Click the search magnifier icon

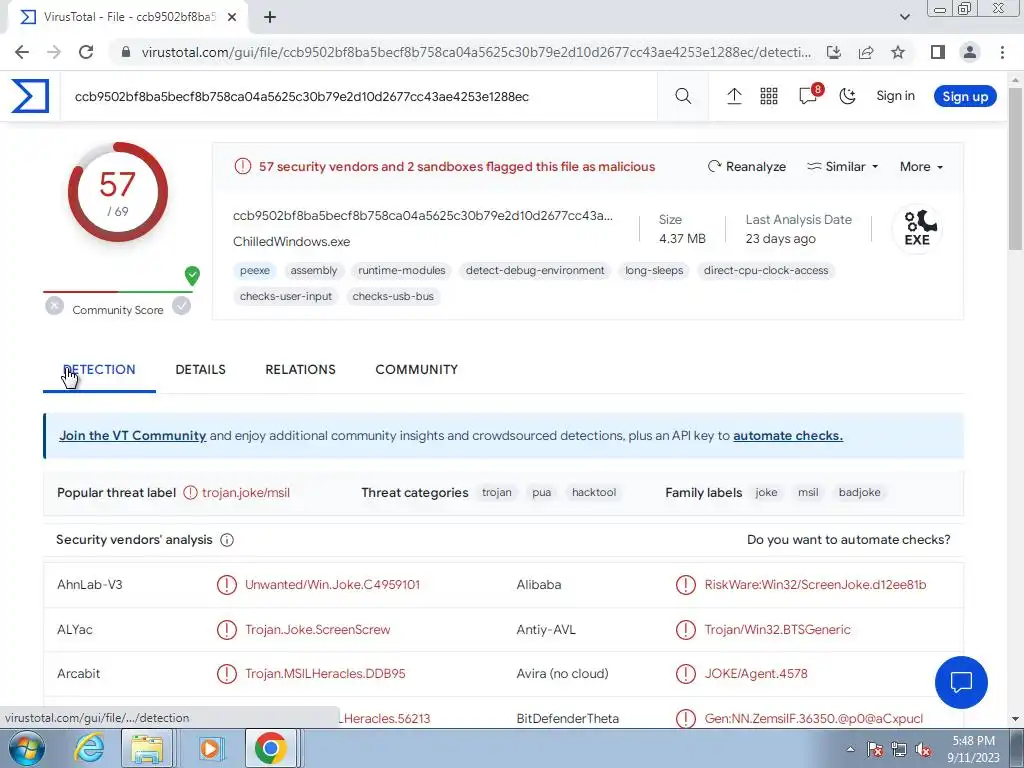[x=683, y=96]
